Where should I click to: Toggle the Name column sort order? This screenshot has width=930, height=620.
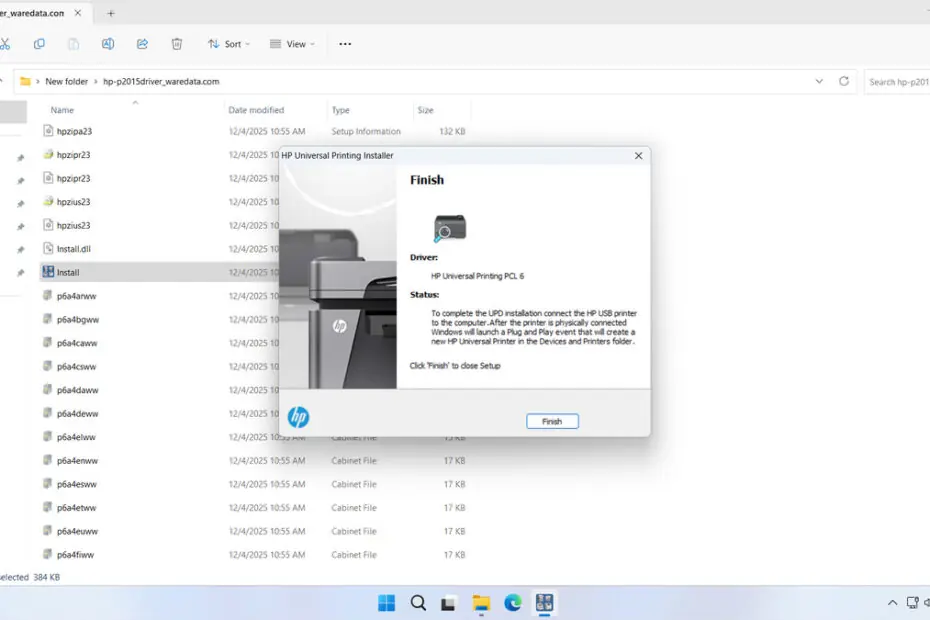pyautogui.click(x=62, y=110)
